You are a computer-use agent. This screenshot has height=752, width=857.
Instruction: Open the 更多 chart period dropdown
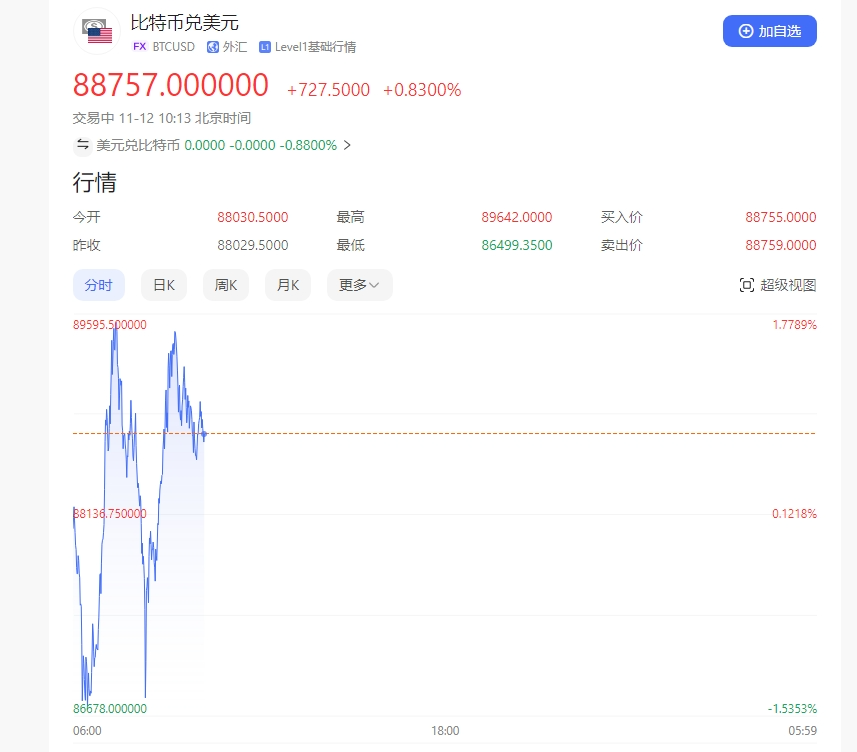point(358,285)
